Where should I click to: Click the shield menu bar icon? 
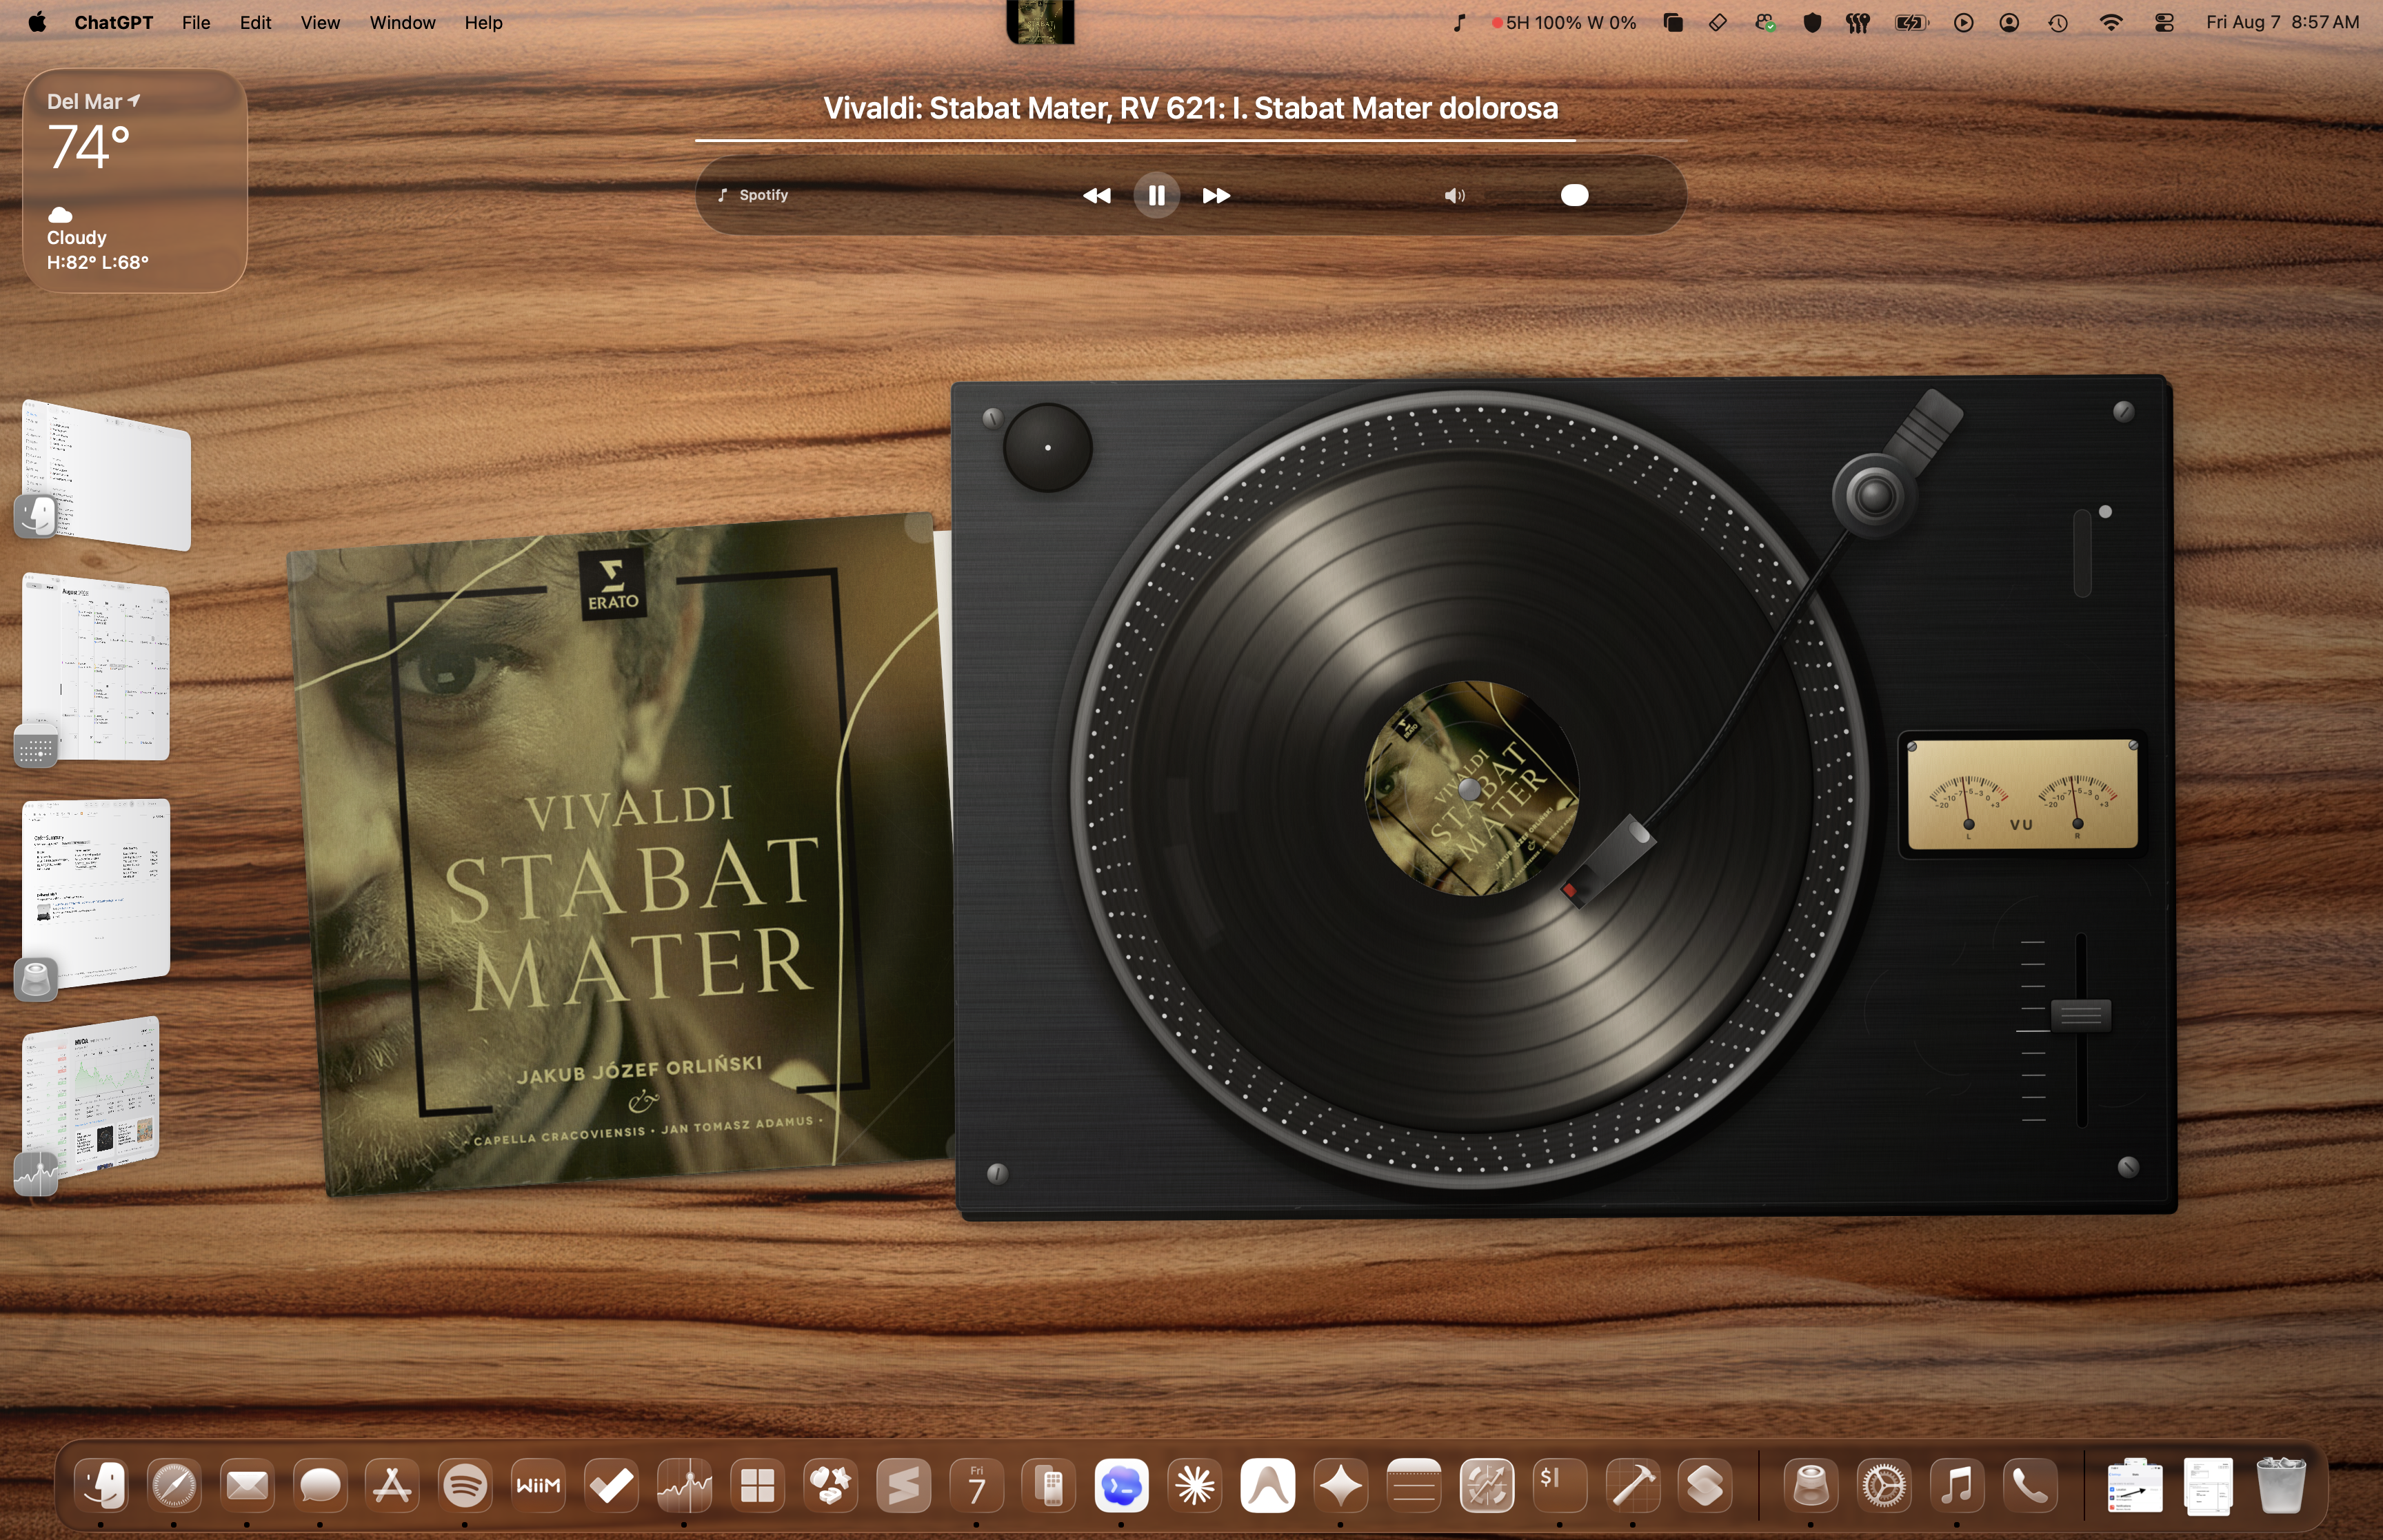point(1811,22)
